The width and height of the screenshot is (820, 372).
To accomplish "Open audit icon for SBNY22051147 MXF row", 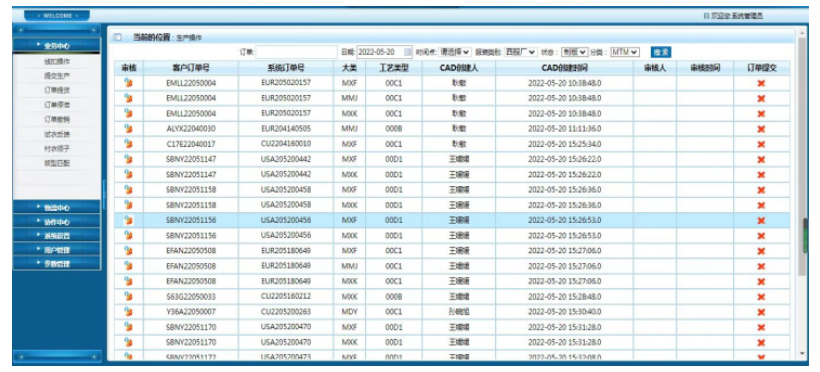I will [128, 159].
